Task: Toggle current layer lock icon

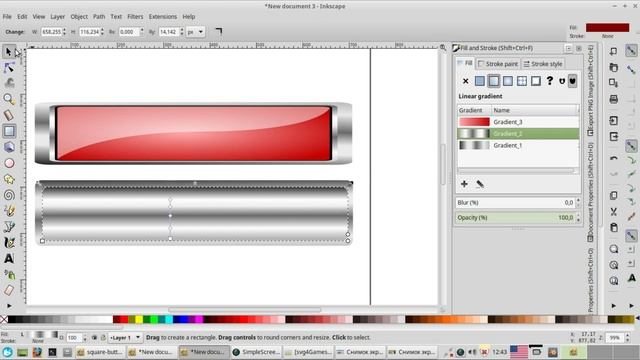Action: pyautogui.click(x=103, y=338)
